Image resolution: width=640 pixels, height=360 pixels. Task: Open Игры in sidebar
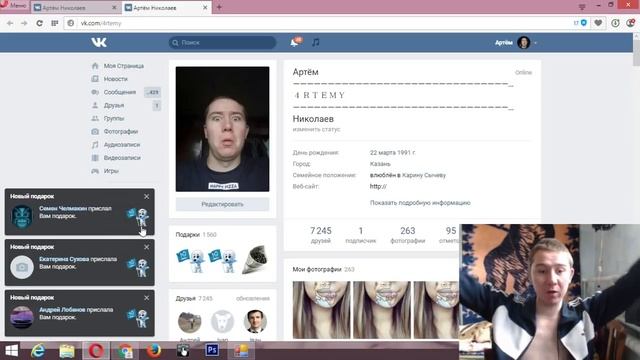111,171
